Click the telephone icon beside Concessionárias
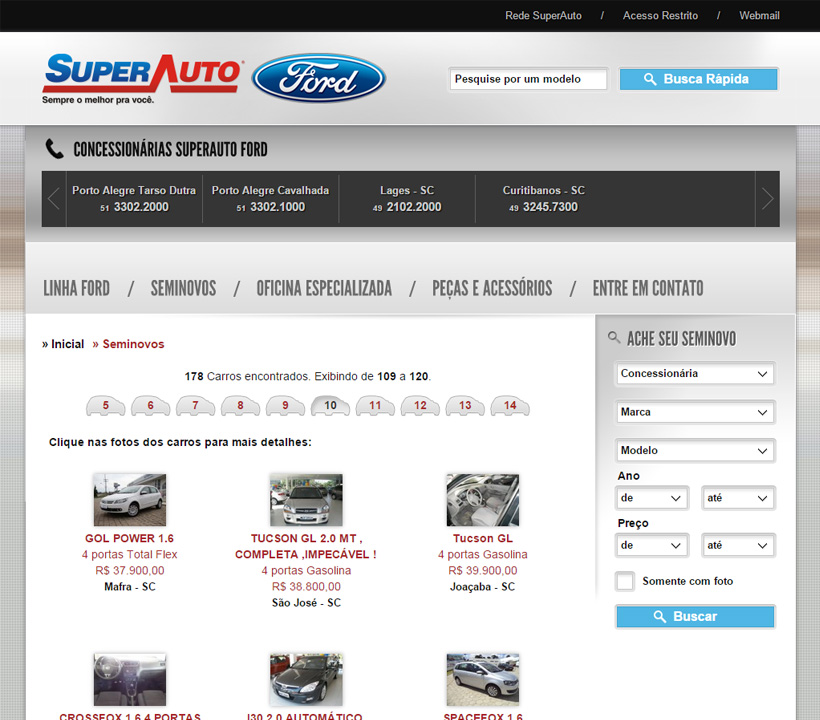Screen dimensions: 820x720 point(54,149)
